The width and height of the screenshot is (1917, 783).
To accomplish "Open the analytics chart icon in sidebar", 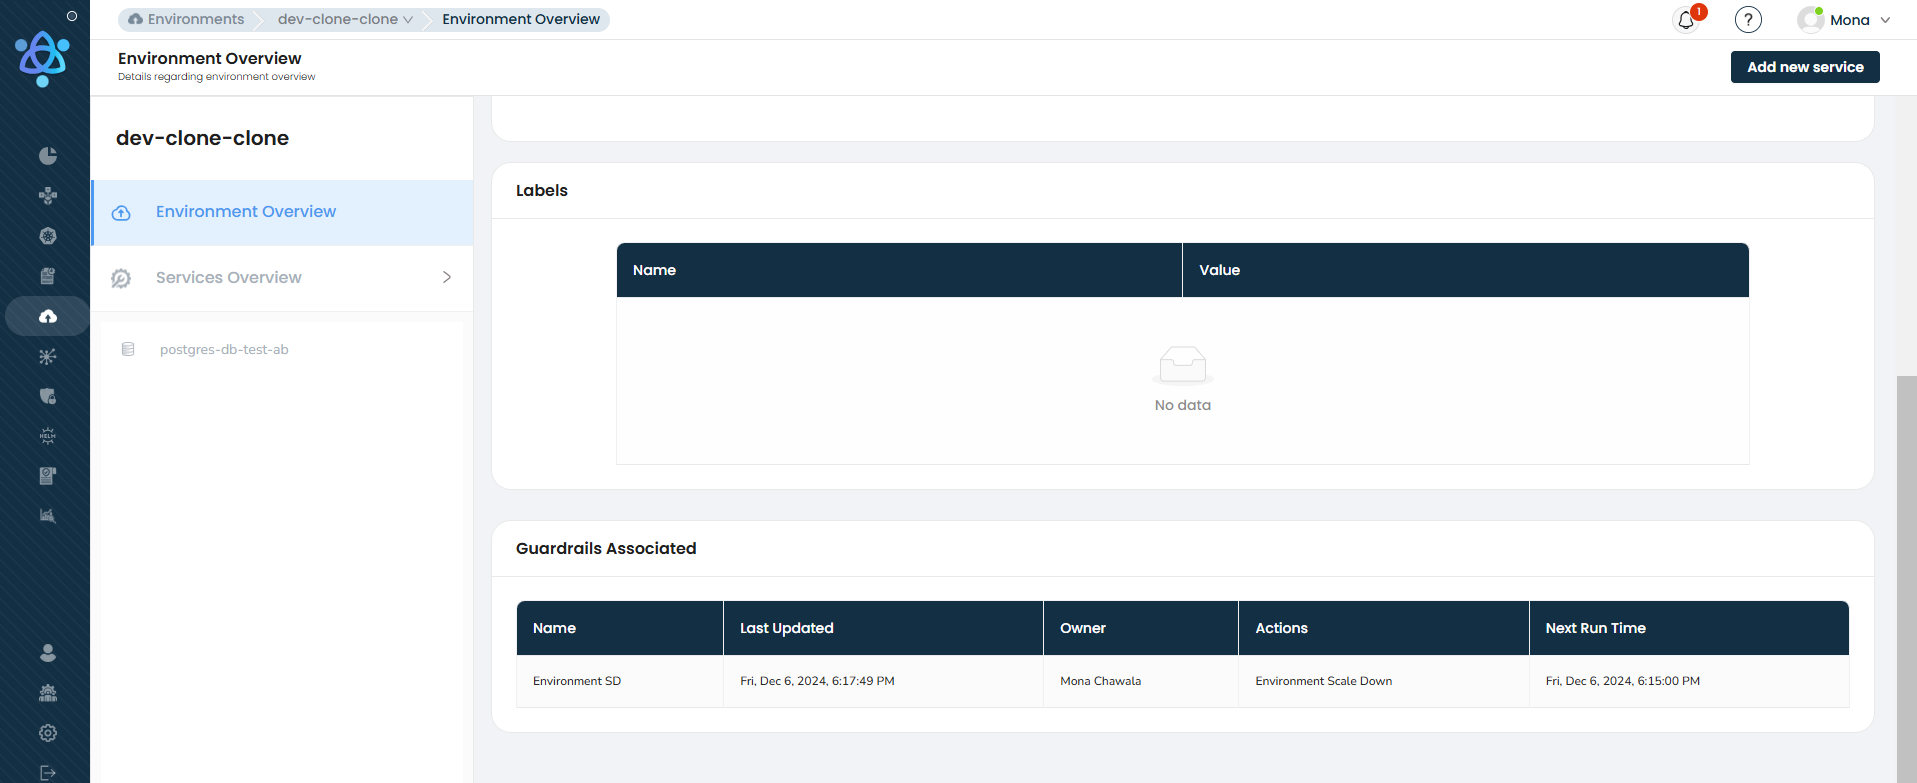I will tap(47, 516).
